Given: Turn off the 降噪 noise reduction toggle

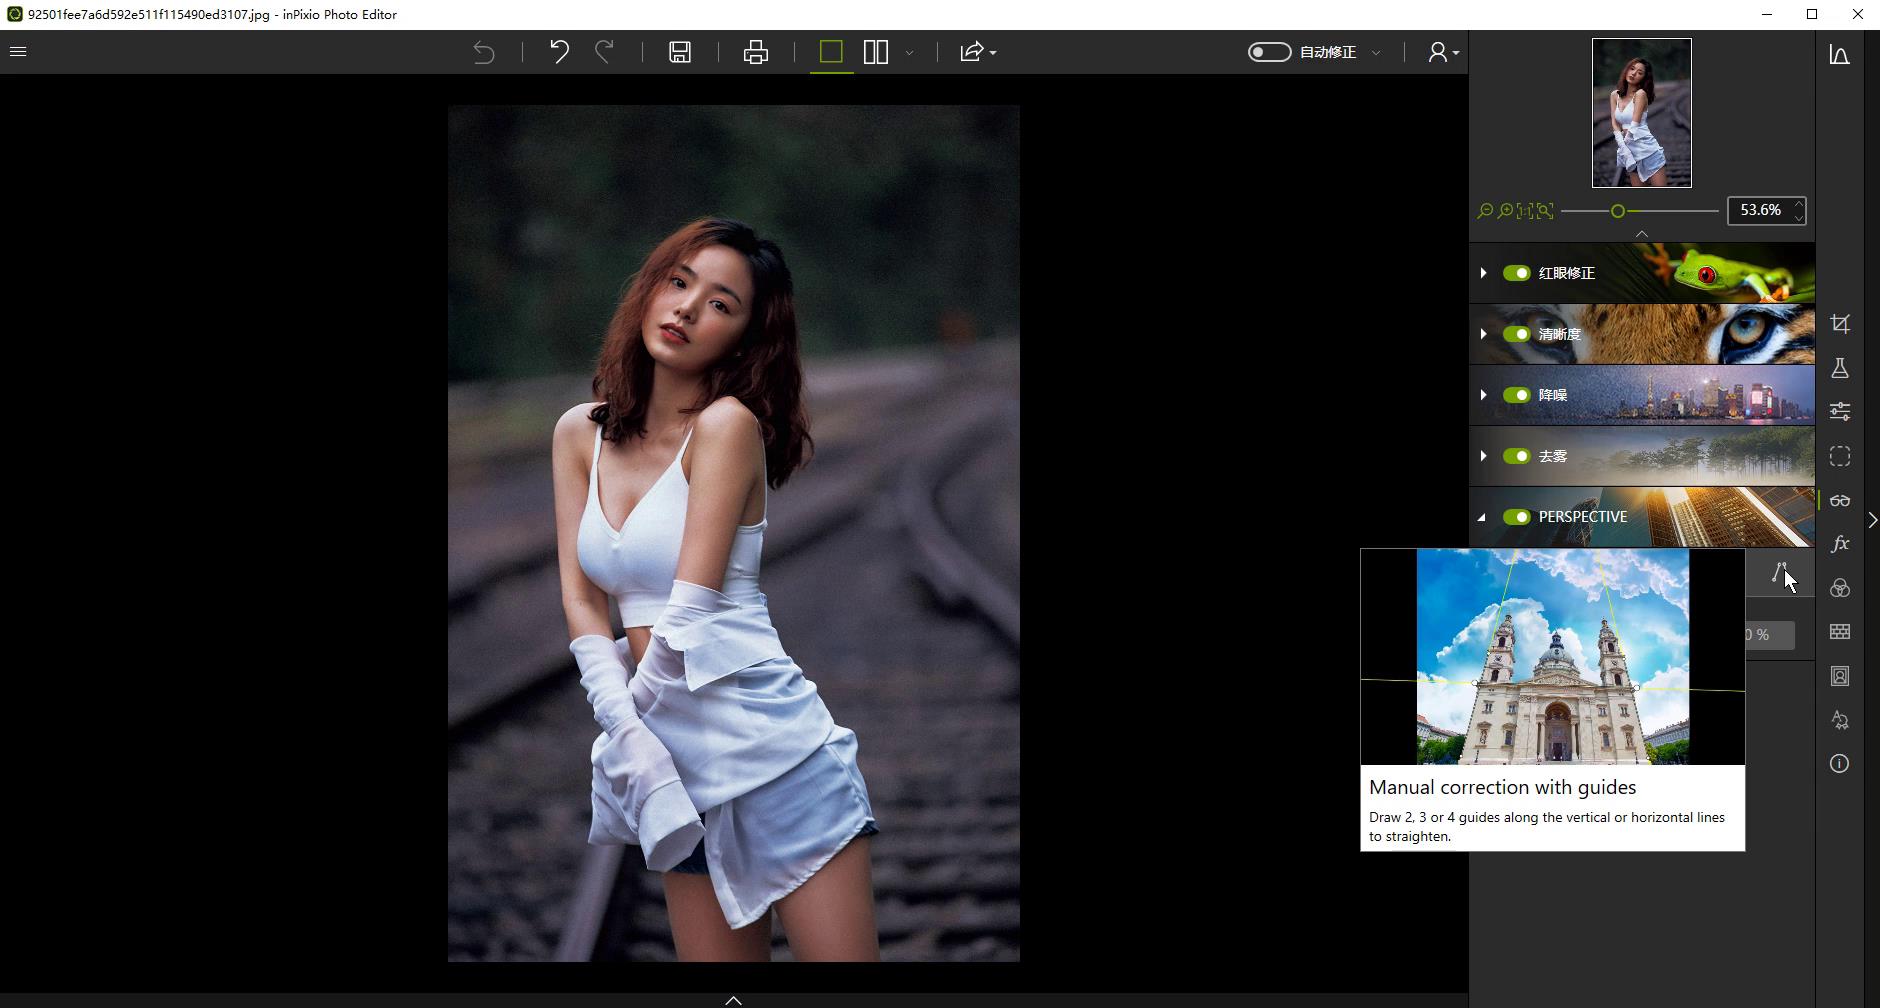Looking at the screenshot, I should click(x=1517, y=395).
